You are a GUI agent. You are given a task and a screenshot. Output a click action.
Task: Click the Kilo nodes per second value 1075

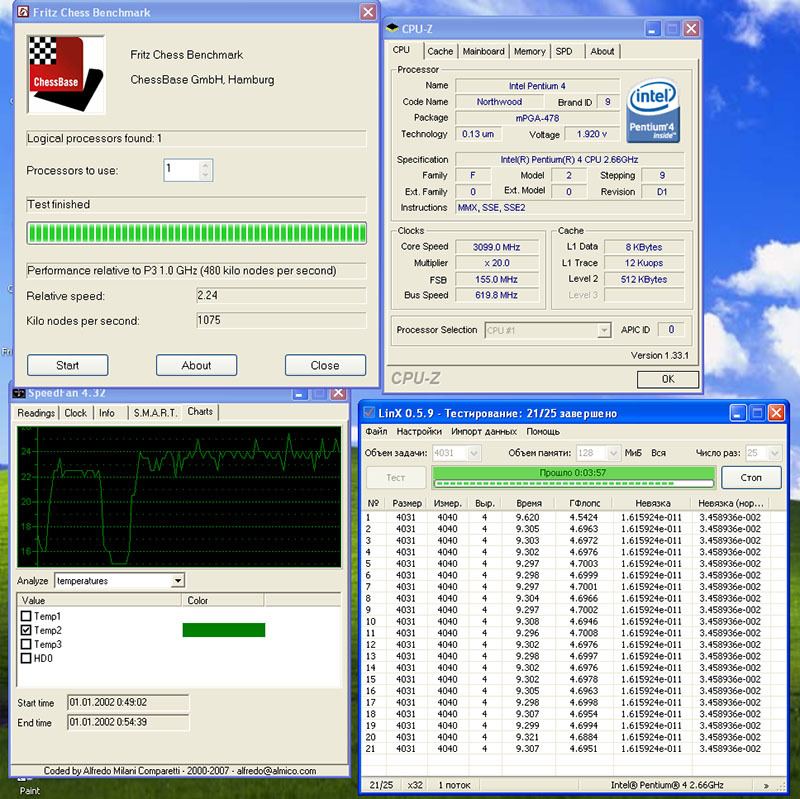click(281, 320)
